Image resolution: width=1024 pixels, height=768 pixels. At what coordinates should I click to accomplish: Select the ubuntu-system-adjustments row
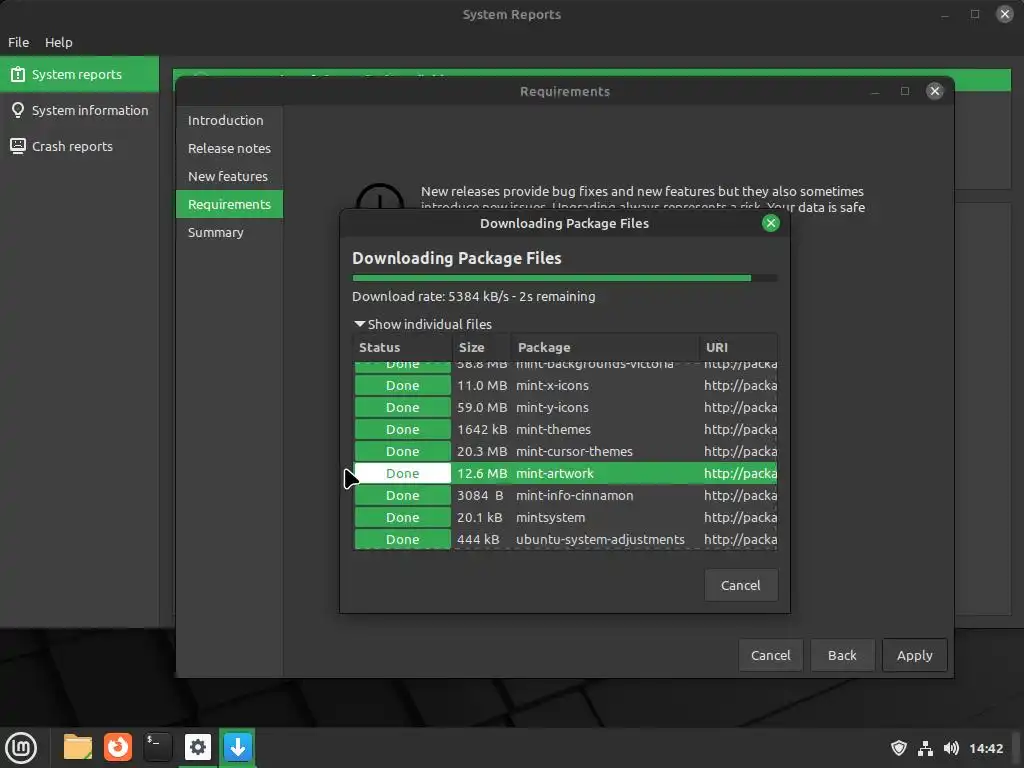565,539
